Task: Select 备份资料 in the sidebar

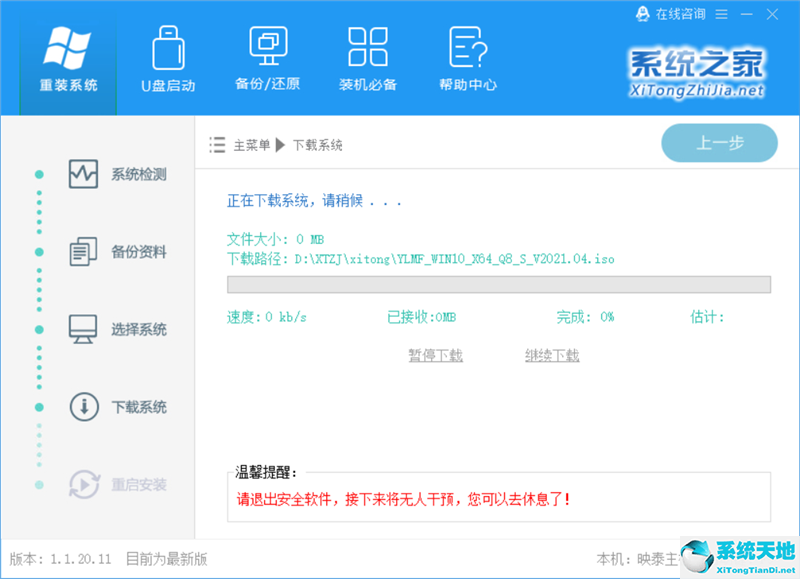Action: click(x=120, y=251)
